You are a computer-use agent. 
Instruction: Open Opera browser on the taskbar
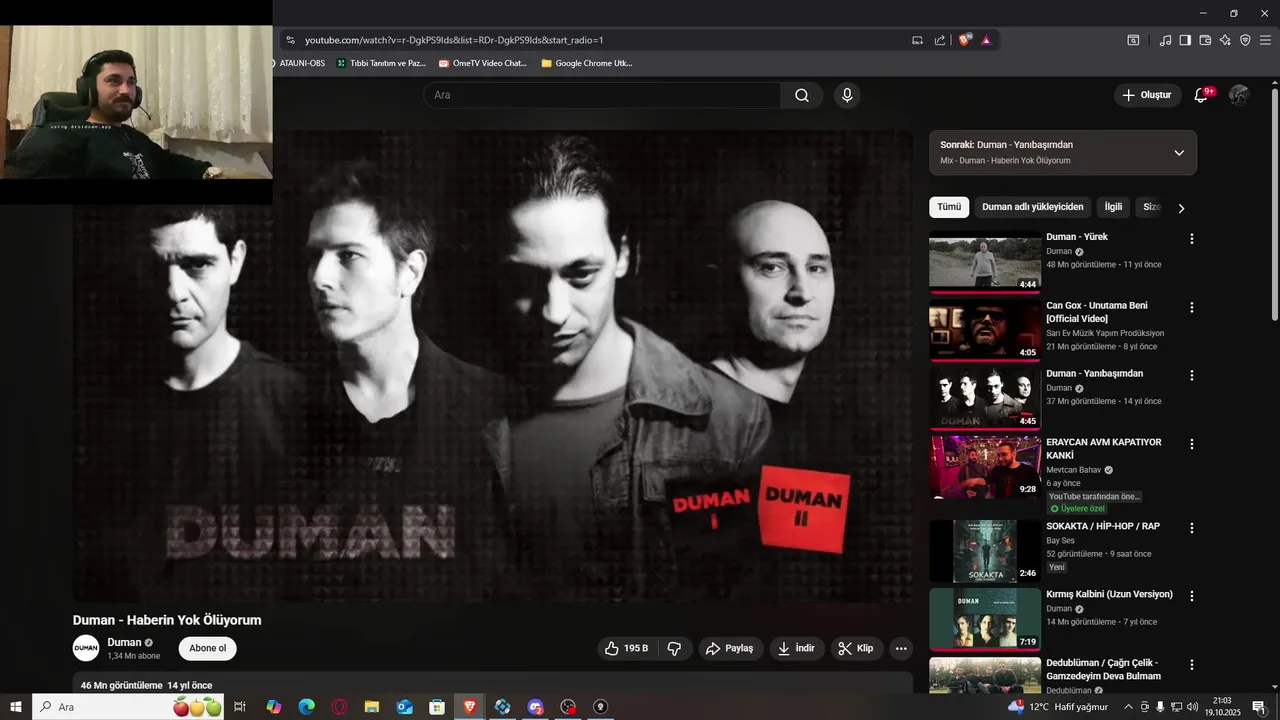340,707
